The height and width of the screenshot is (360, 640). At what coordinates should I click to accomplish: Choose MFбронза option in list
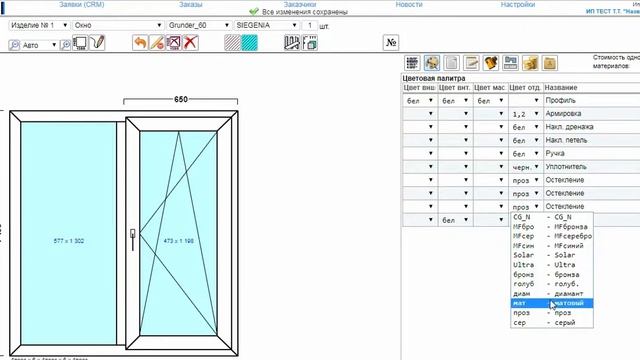552,227
